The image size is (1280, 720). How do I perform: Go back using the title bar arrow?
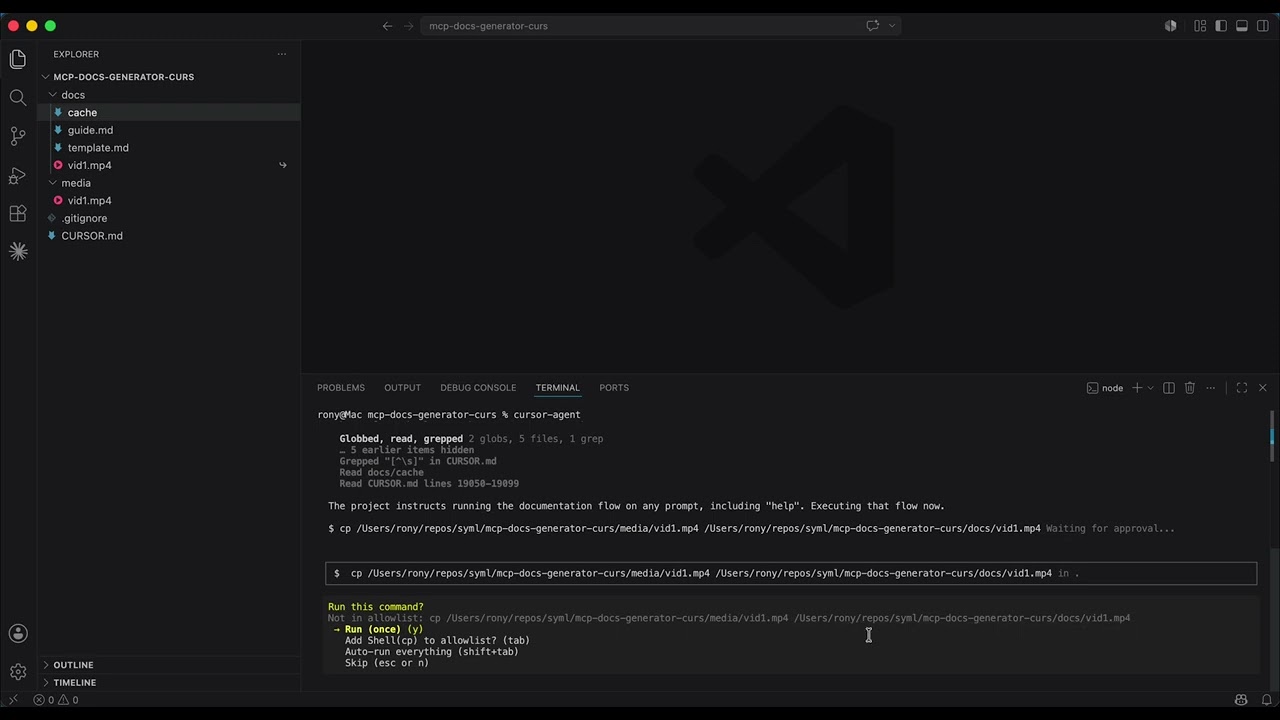click(x=387, y=26)
